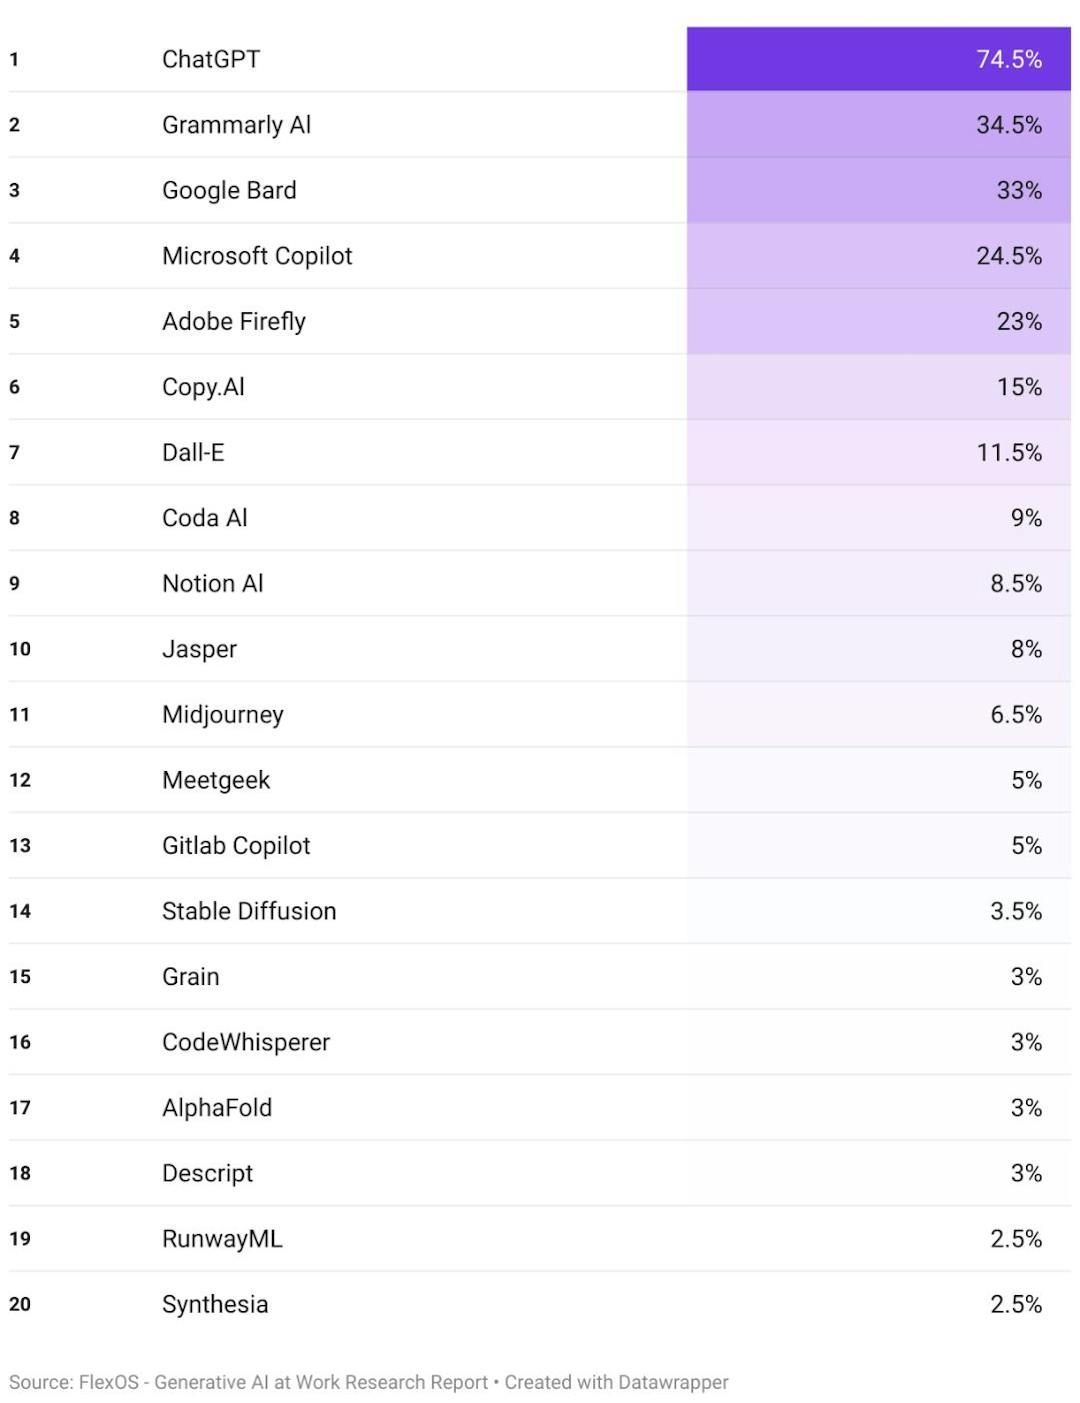This screenshot has height=1403, width=1080.
Task: Select the Stable Diffusion row
Action: pos(249,911)
